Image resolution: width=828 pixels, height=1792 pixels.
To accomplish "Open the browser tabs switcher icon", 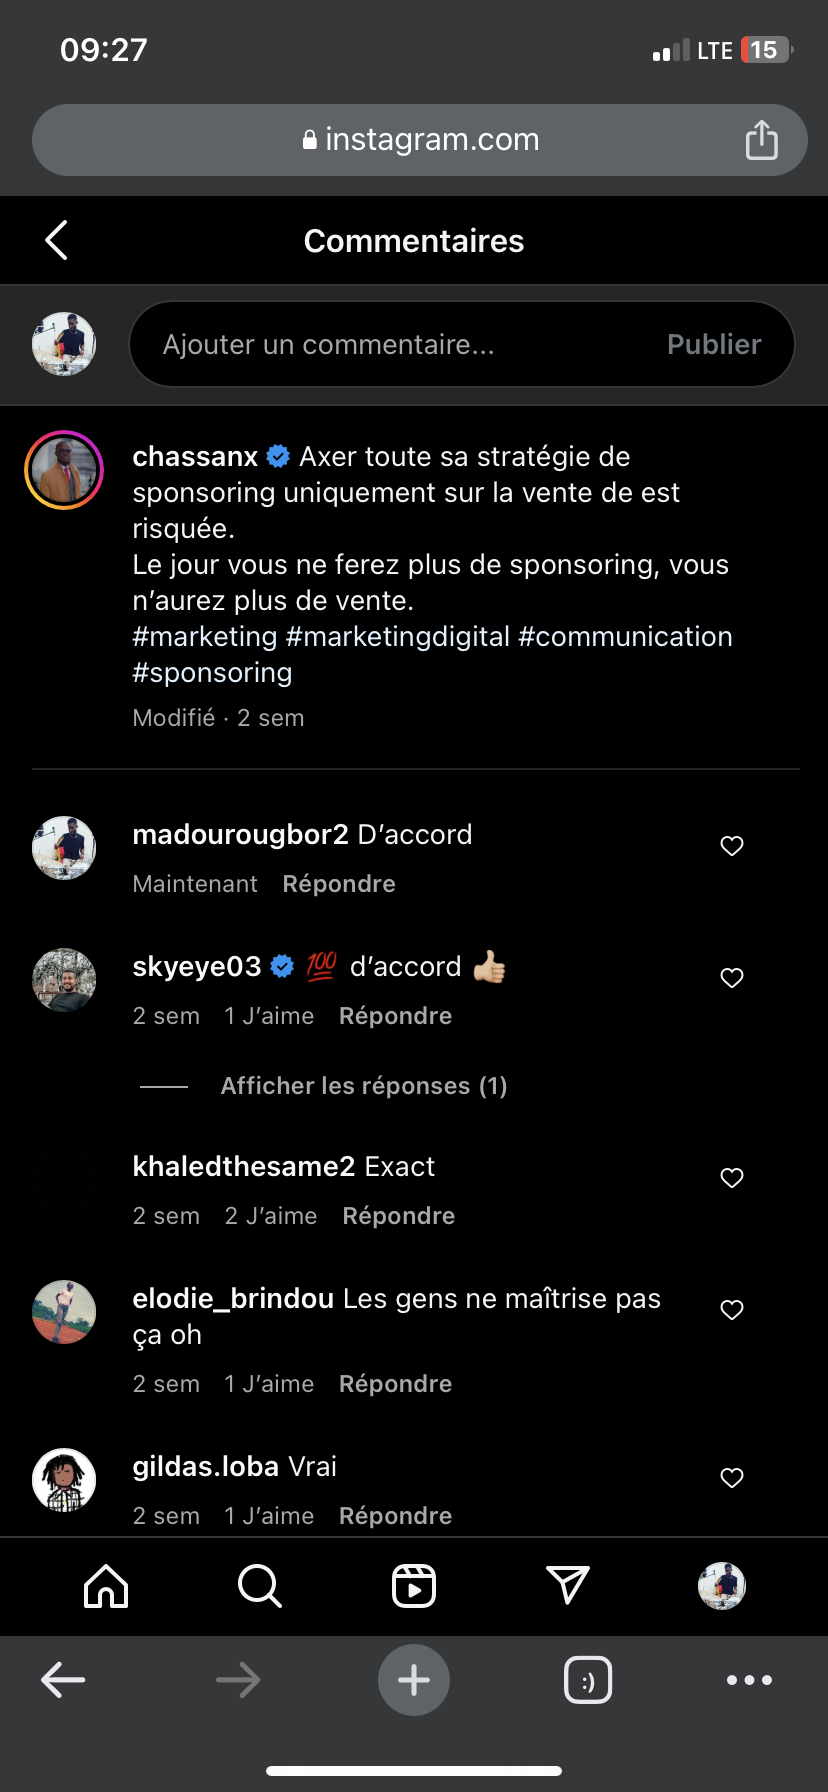I will coord(588,1680).
